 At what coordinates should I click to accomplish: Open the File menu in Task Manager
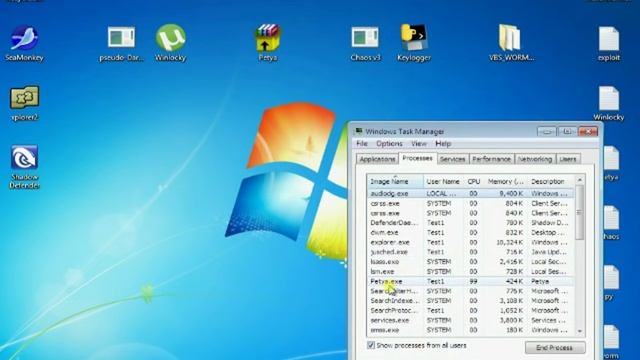coord(362,144)
